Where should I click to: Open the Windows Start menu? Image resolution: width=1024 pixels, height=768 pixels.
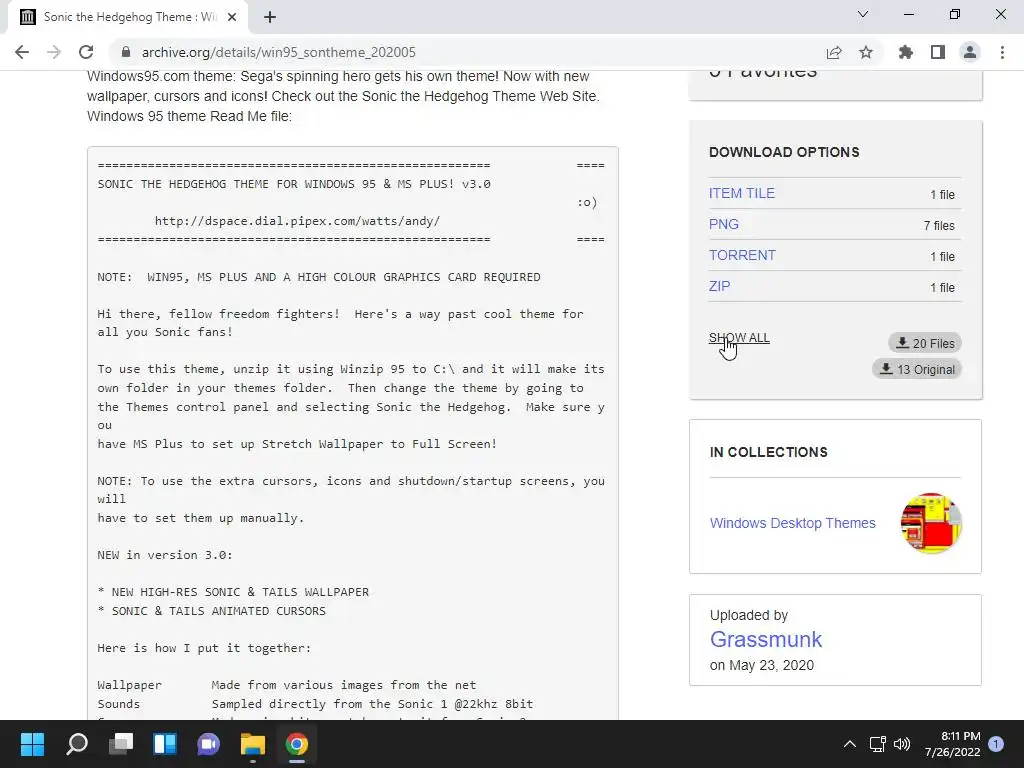pyautogui.click(x=32, y=744)
